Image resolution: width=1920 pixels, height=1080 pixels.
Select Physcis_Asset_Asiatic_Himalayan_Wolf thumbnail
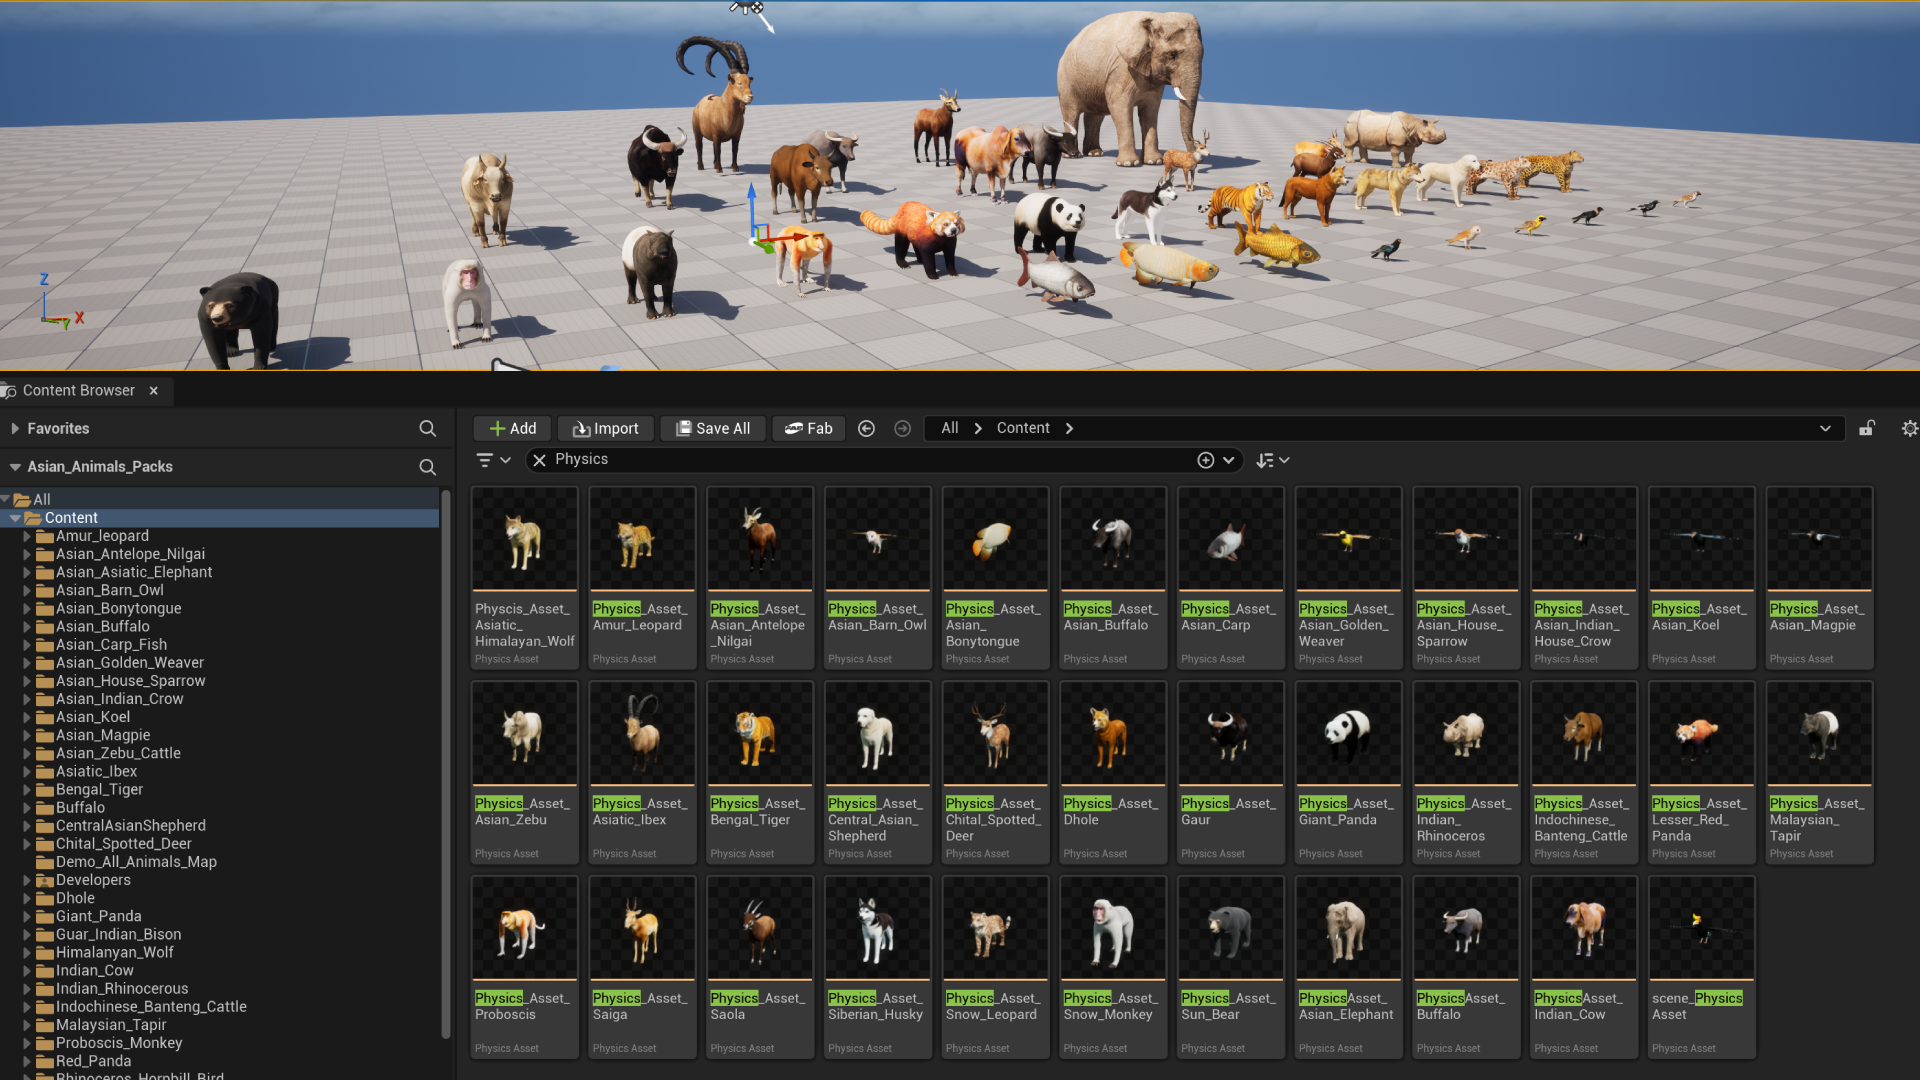524,538
